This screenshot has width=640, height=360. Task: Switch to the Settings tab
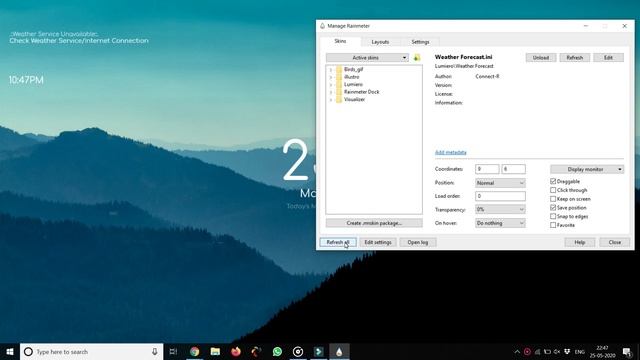420,42
